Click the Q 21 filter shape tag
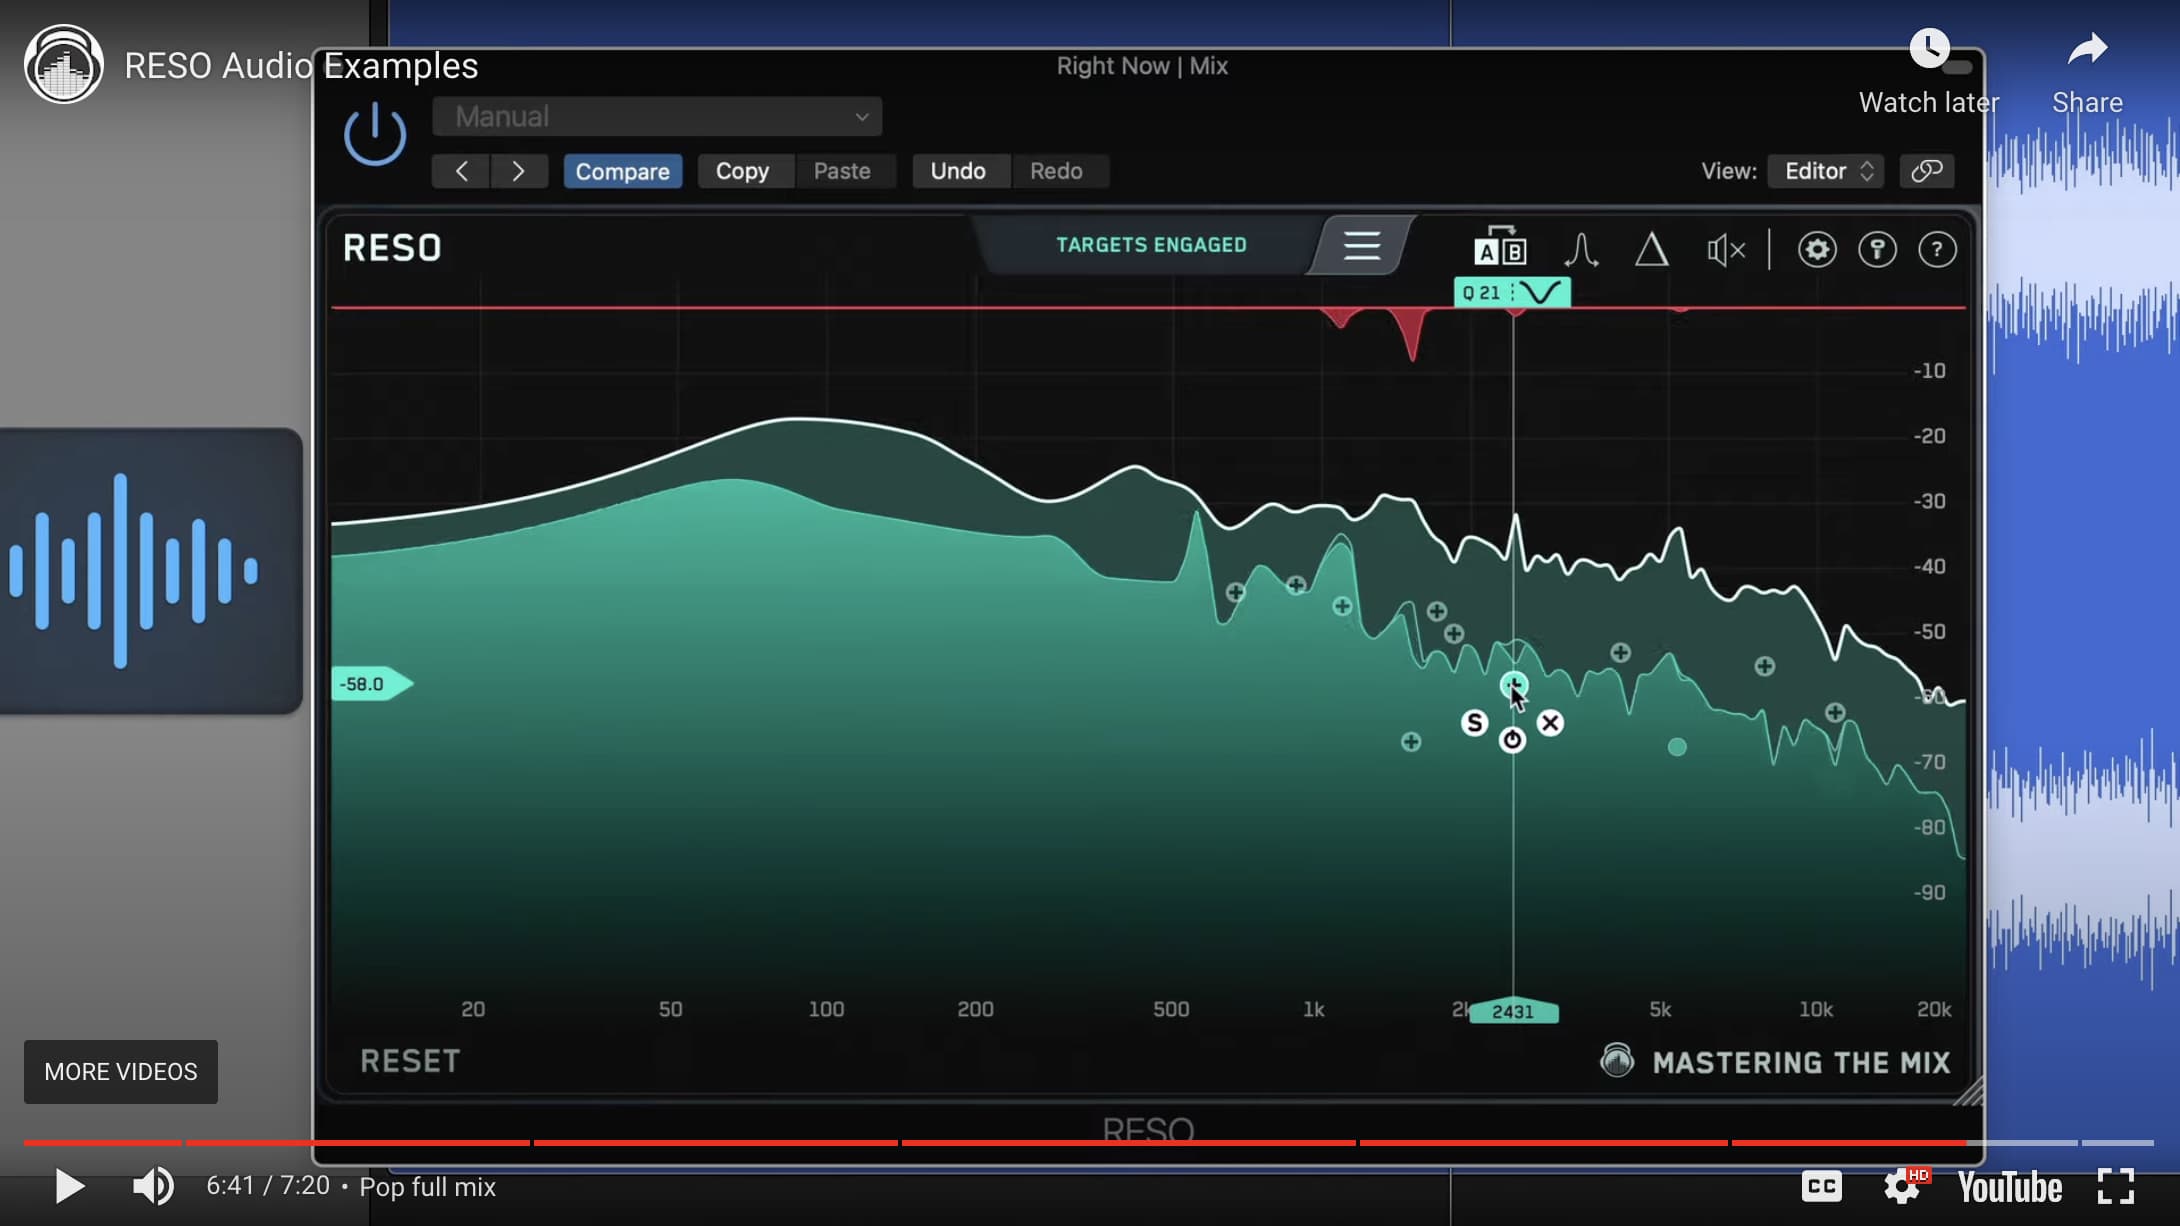 (1511, 292)
